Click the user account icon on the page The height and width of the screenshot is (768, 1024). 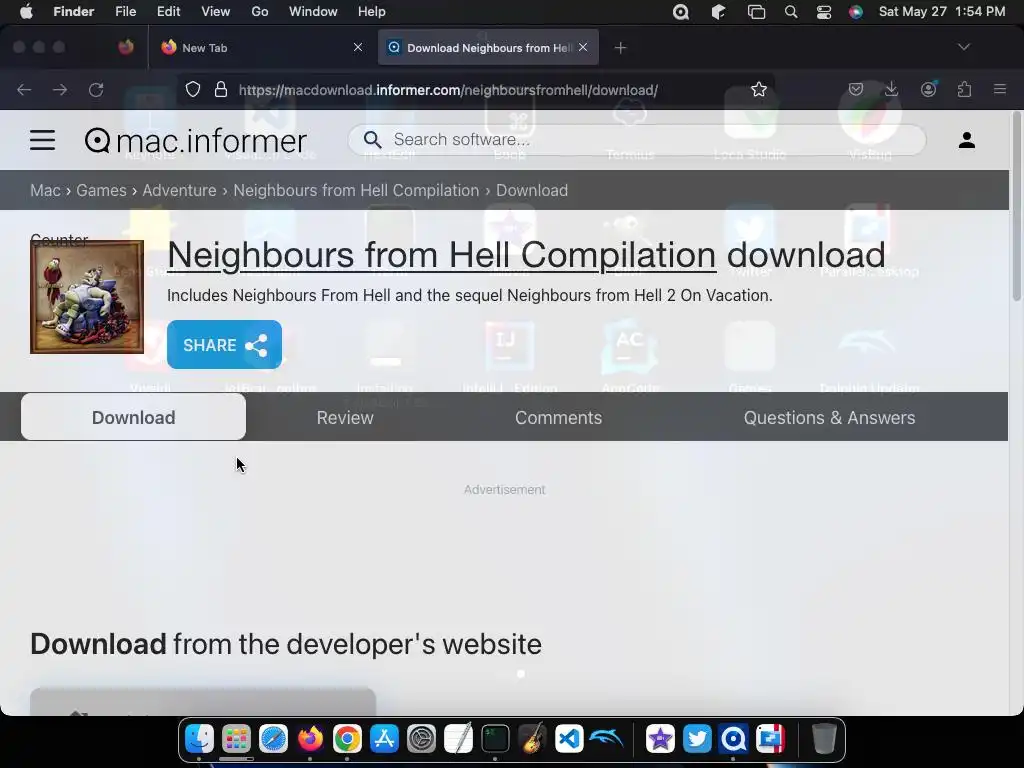[x=967, y=140]
